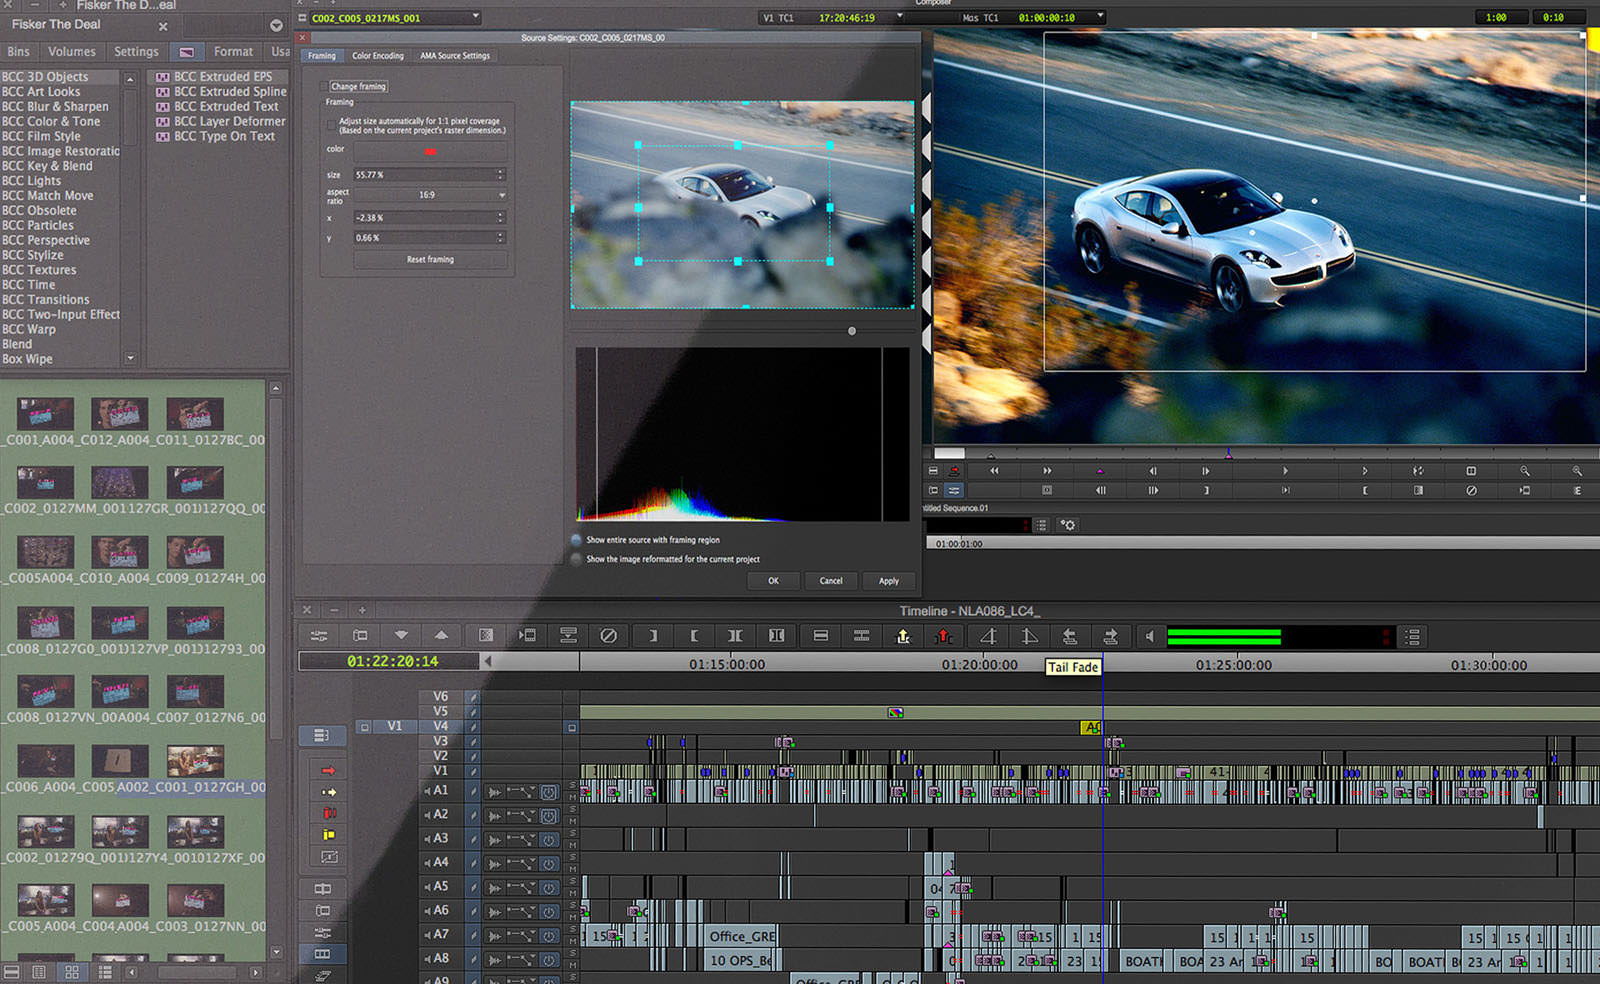Screen dimensions: 1600x984
Task: Tick the Change framing checkbox
Action: tap(323, 86)
